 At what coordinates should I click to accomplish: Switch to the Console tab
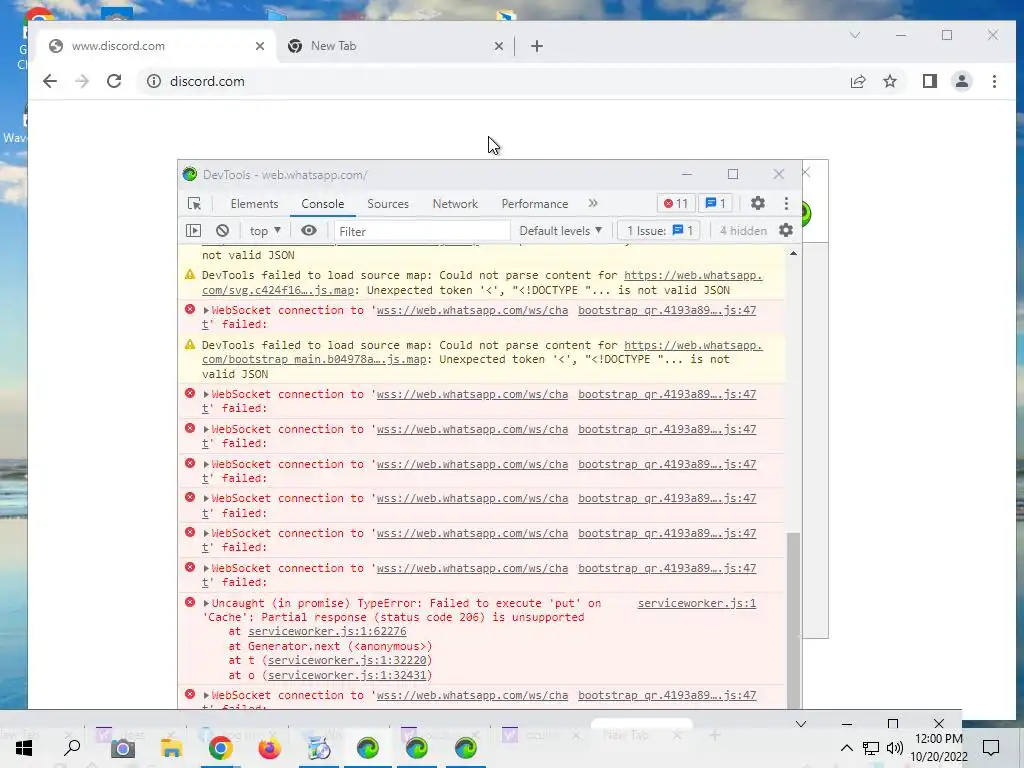coord(323,204)
